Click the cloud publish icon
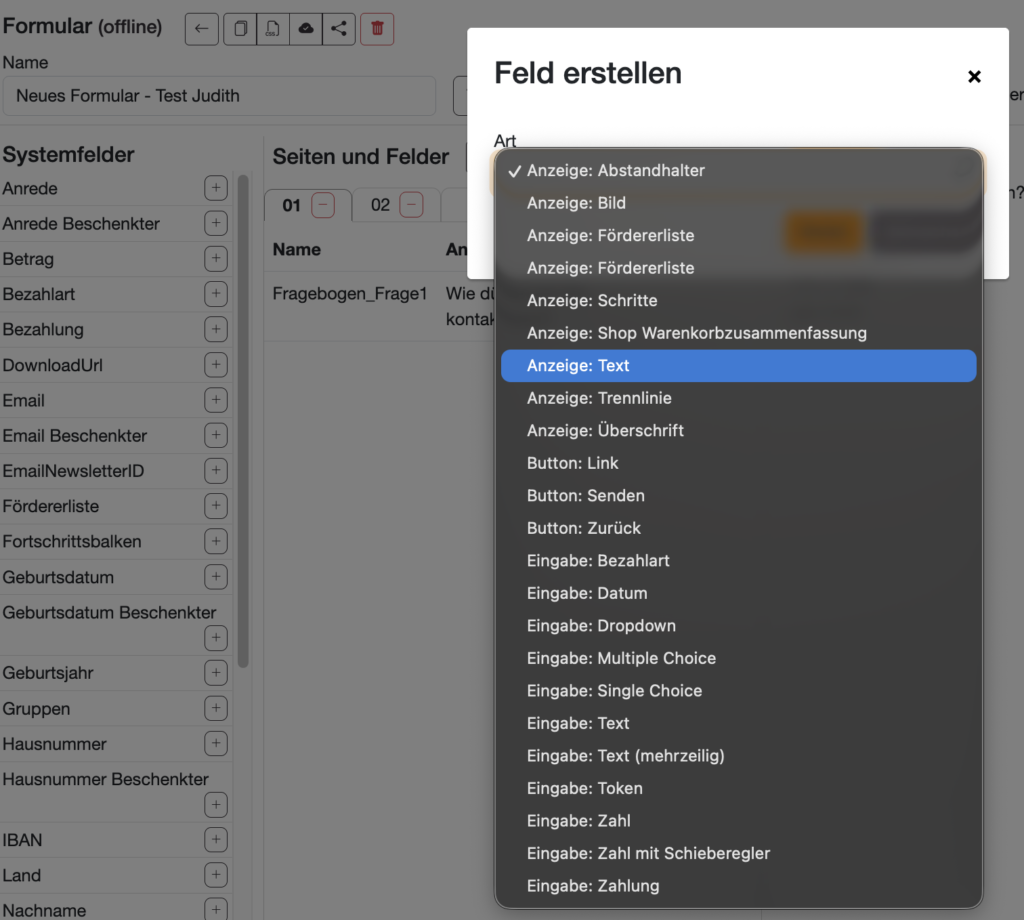The image size is (1024, 920). click(x=306, y=29)
